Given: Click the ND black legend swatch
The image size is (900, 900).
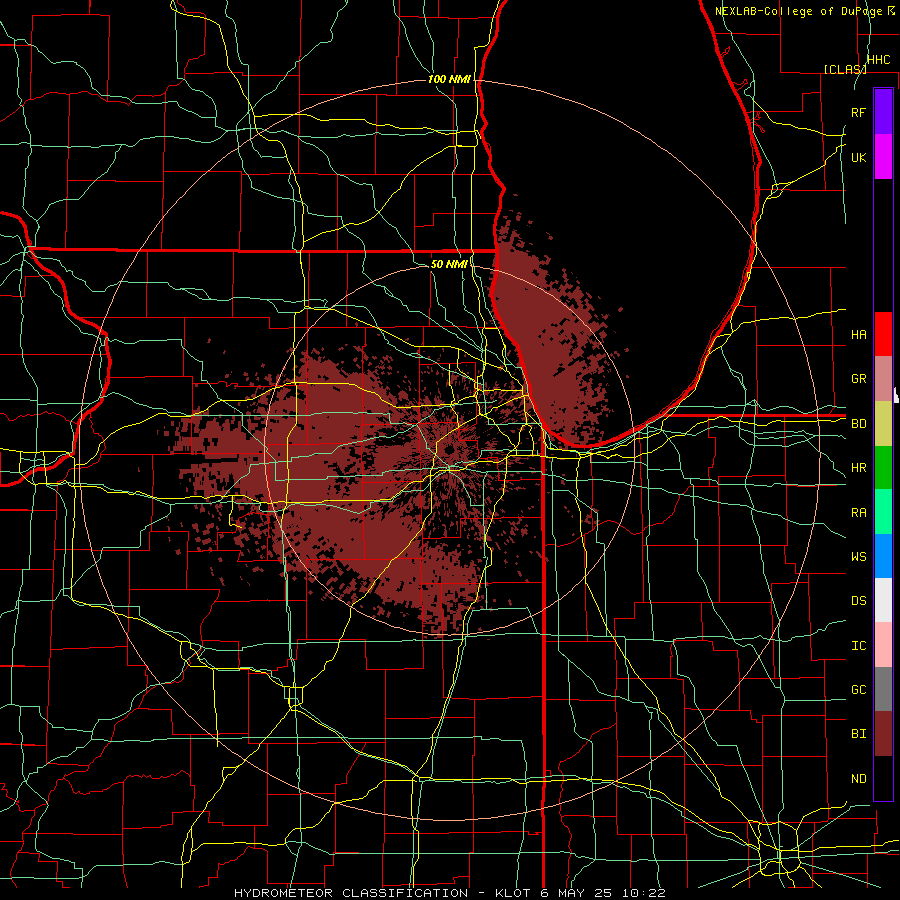Looking at the screenshot, I should (883, 778).
